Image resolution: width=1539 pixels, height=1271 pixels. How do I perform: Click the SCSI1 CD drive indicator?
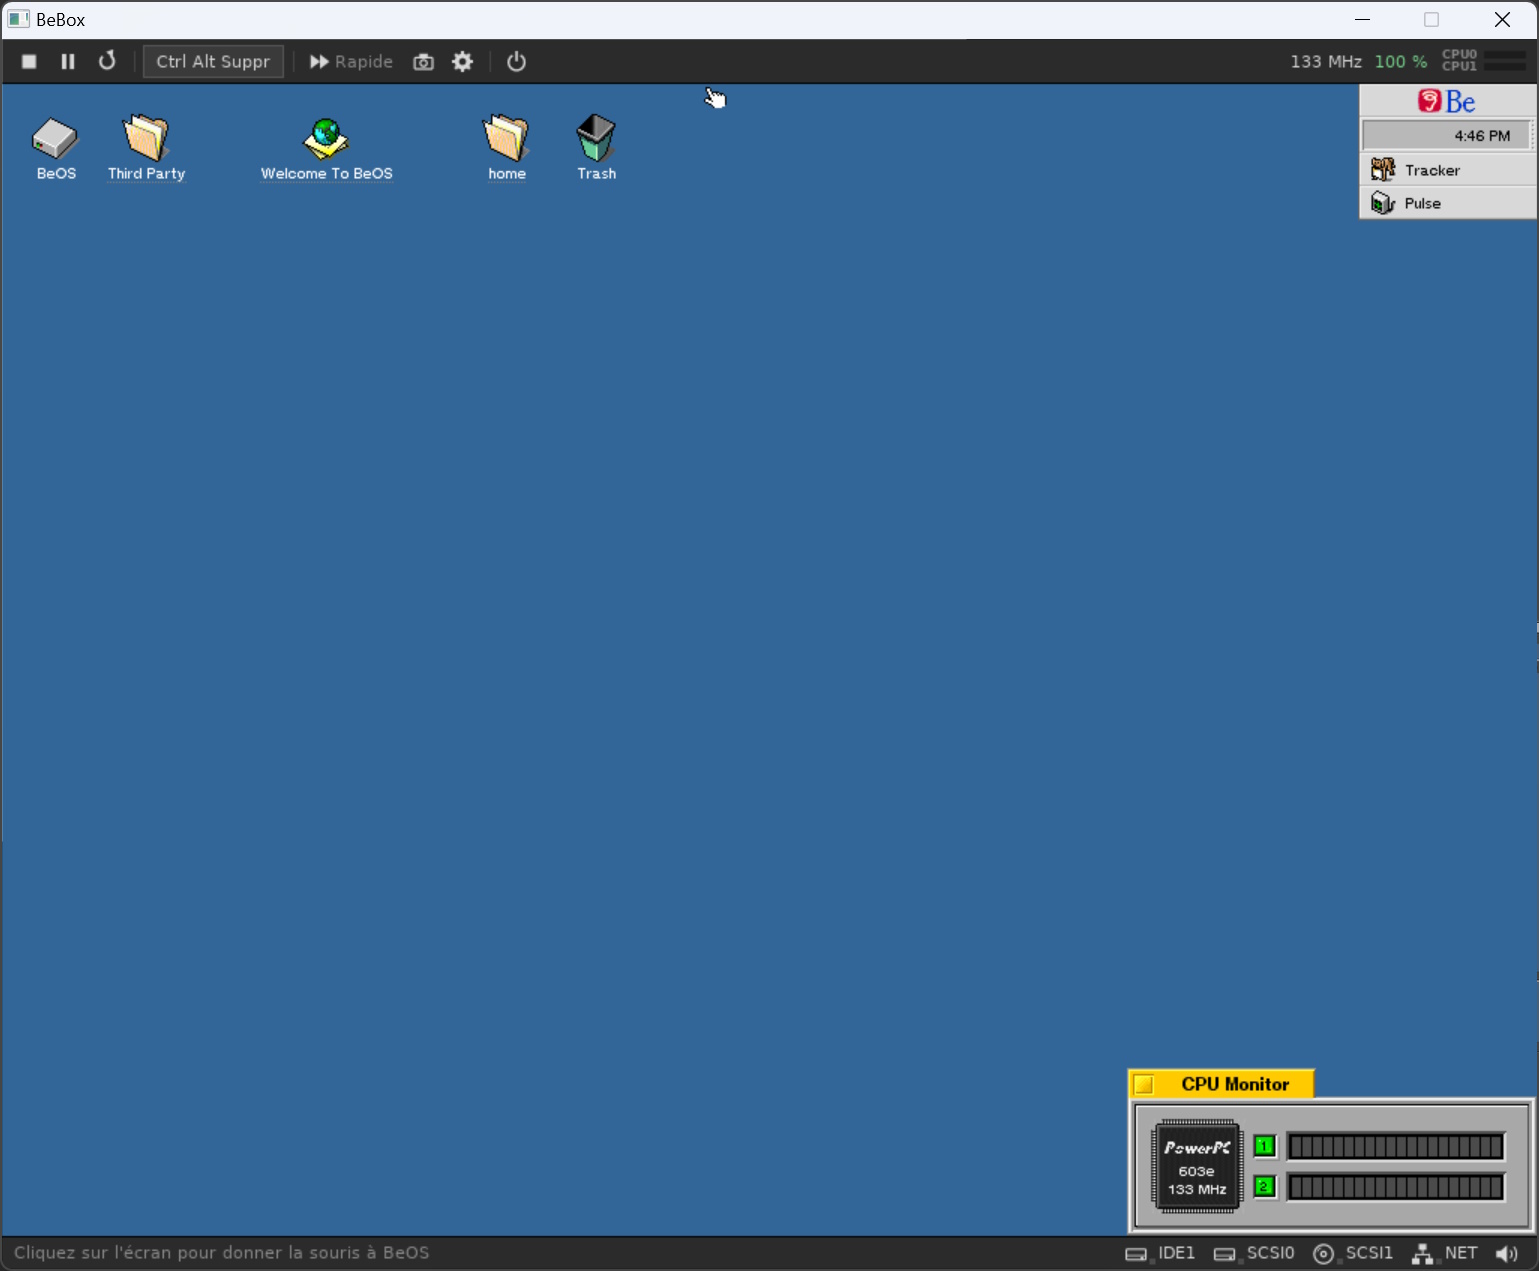click(x=1353, y=1253)
